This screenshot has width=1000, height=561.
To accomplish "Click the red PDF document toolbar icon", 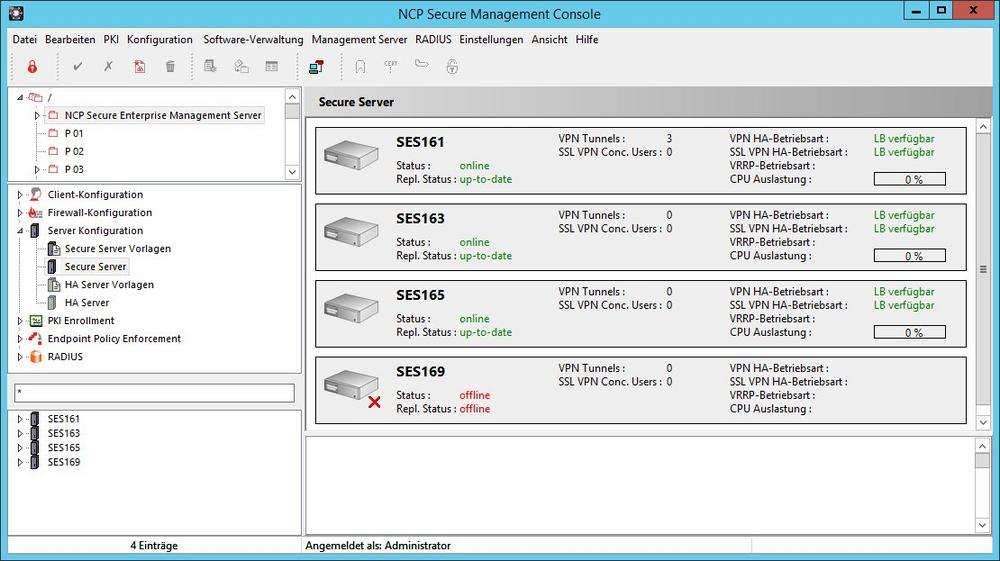I will point(140,67).
